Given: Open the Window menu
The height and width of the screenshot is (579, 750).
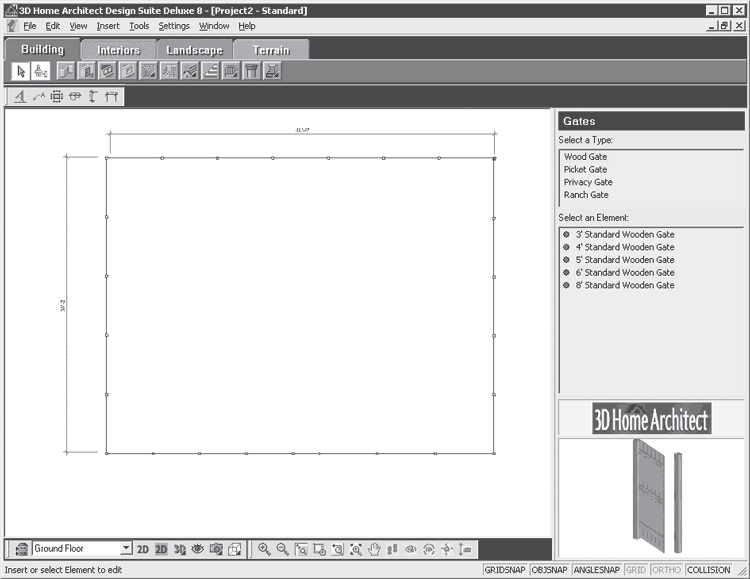Looking at the screenshot, I should point(214,26).
